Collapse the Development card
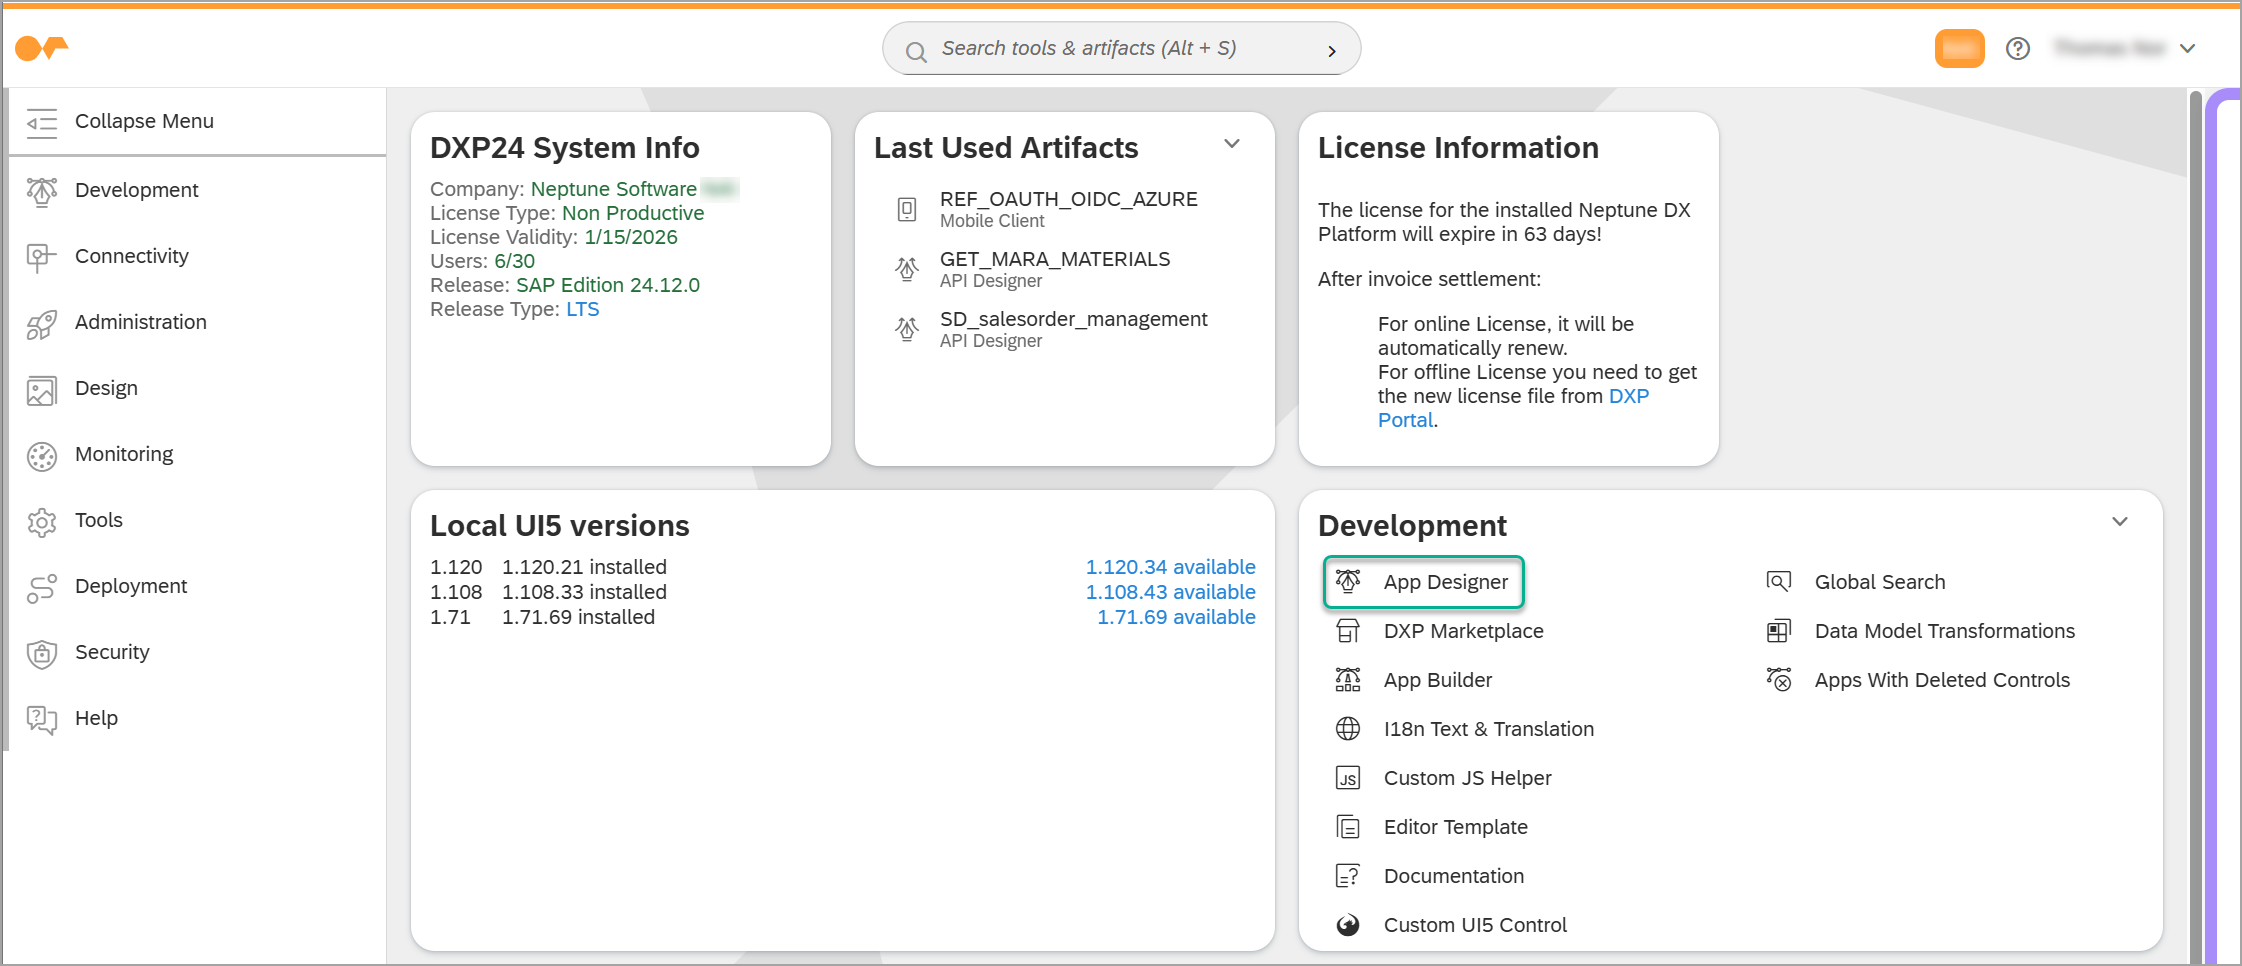 pos(2120,521)
